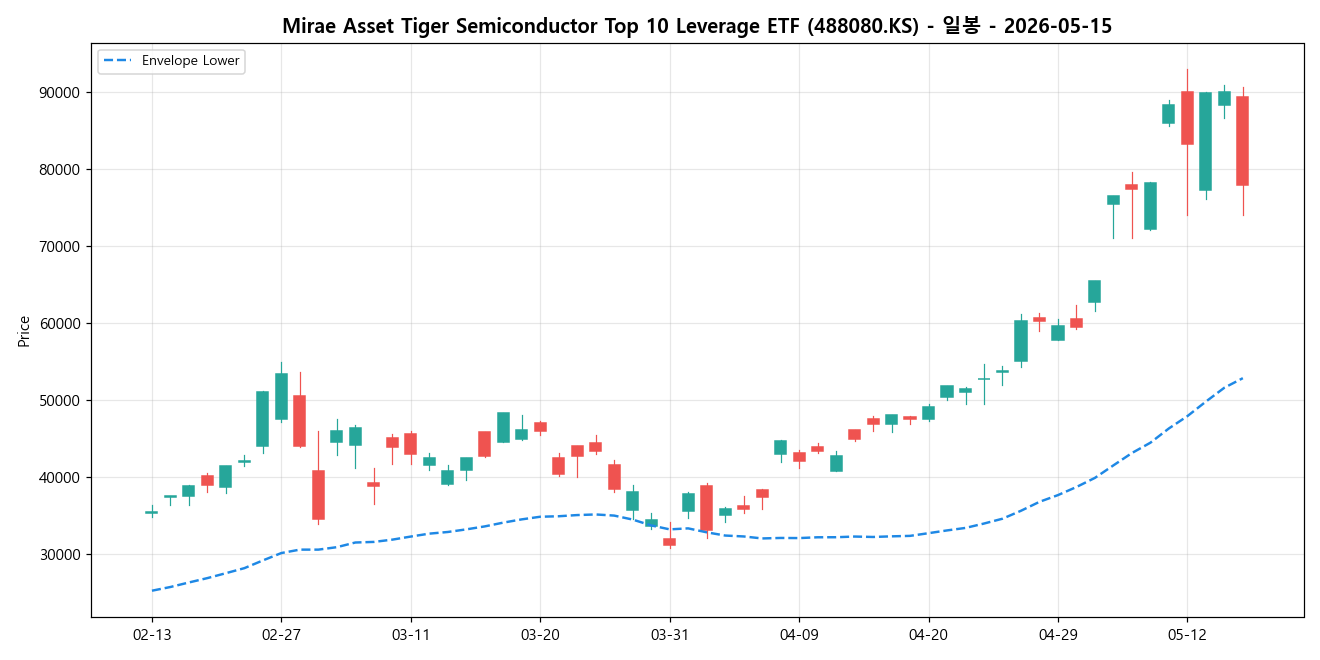
Task: Click the red candle above the 05-12 label
Action: click(1187, 118)
